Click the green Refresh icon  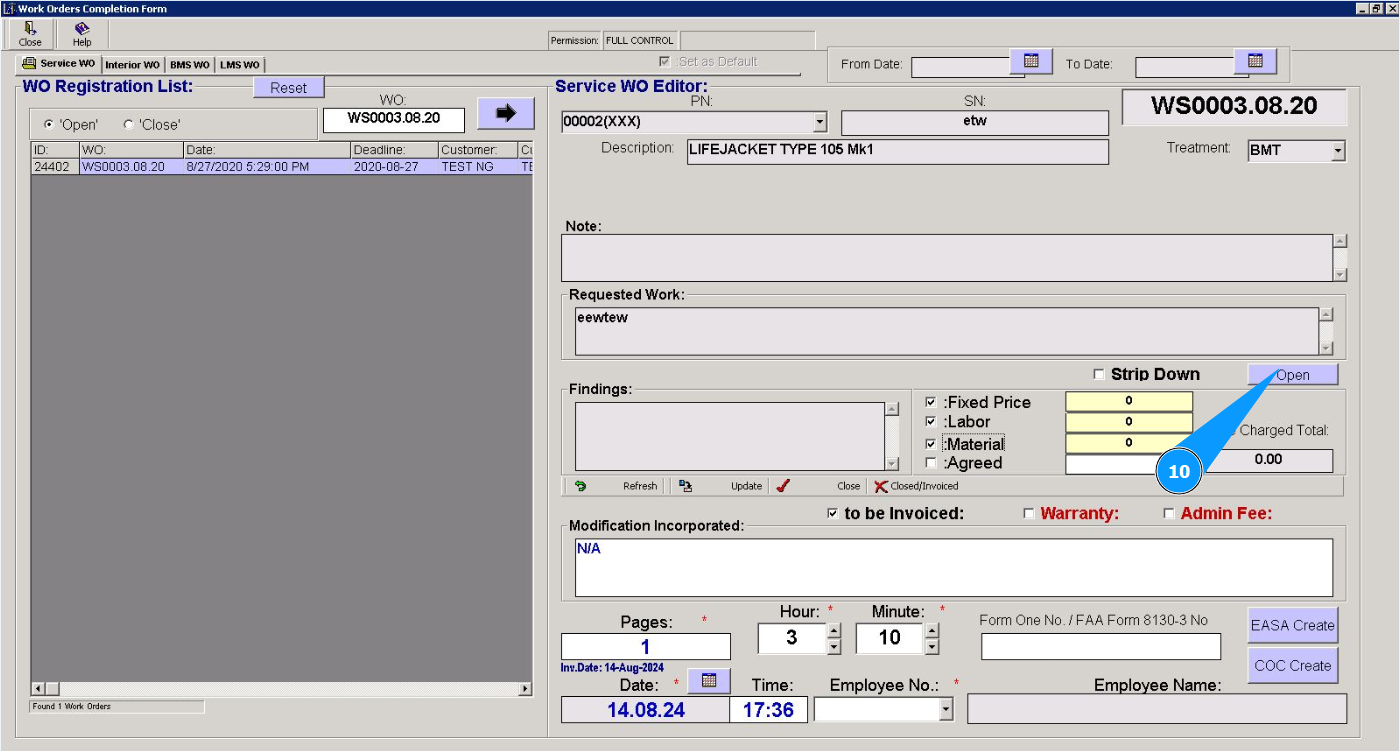[x=580, y=486]
